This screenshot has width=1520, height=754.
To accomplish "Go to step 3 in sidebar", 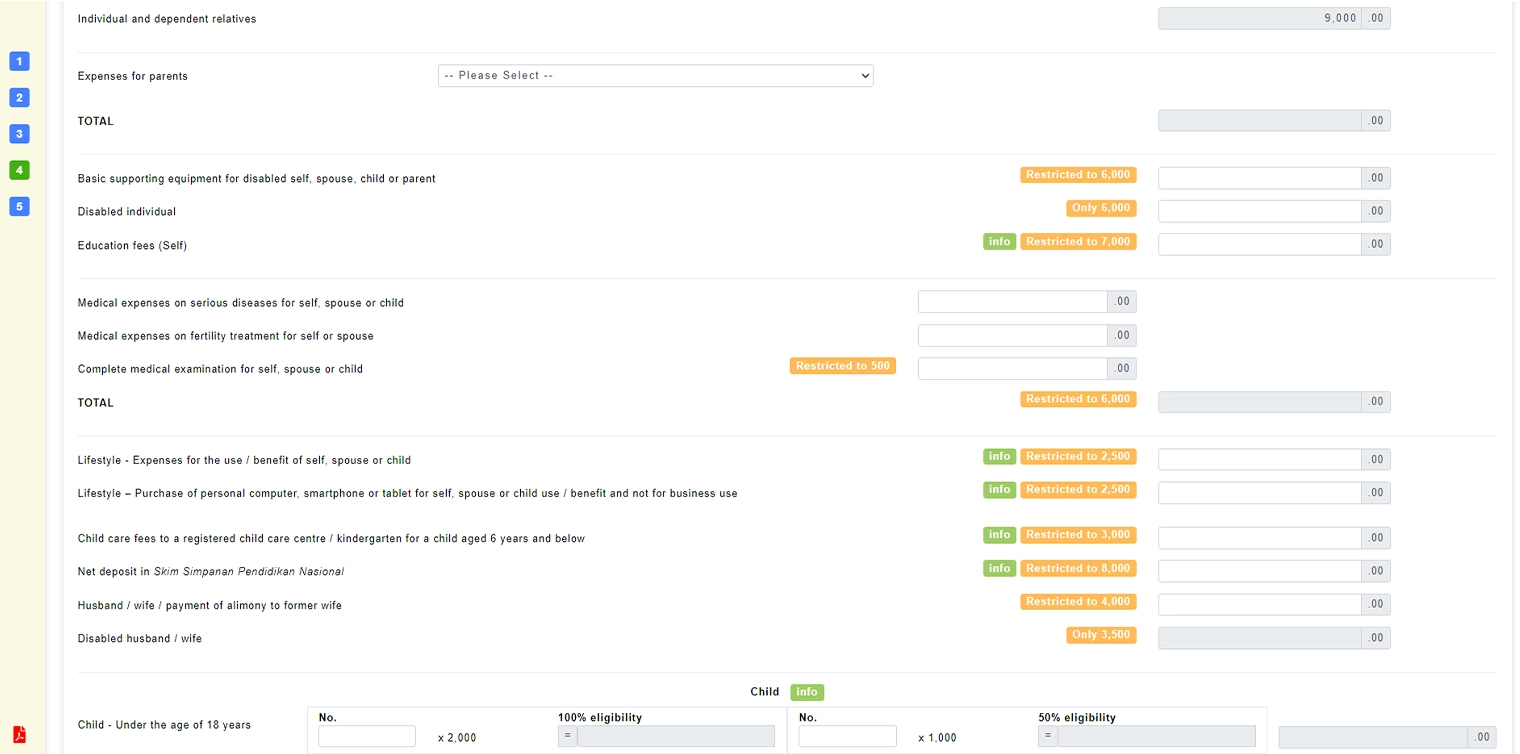I will coord(19,134).
